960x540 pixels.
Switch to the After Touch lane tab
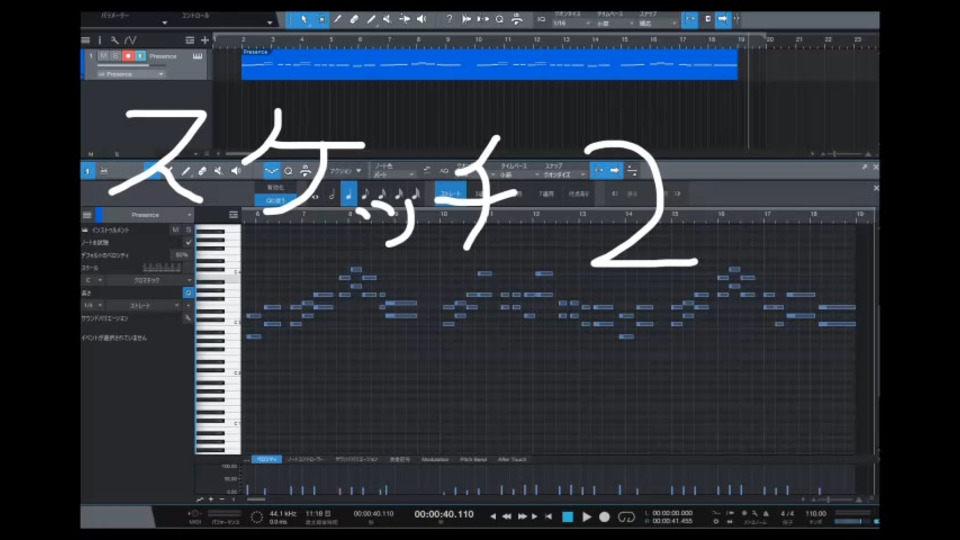coord(512,460)
